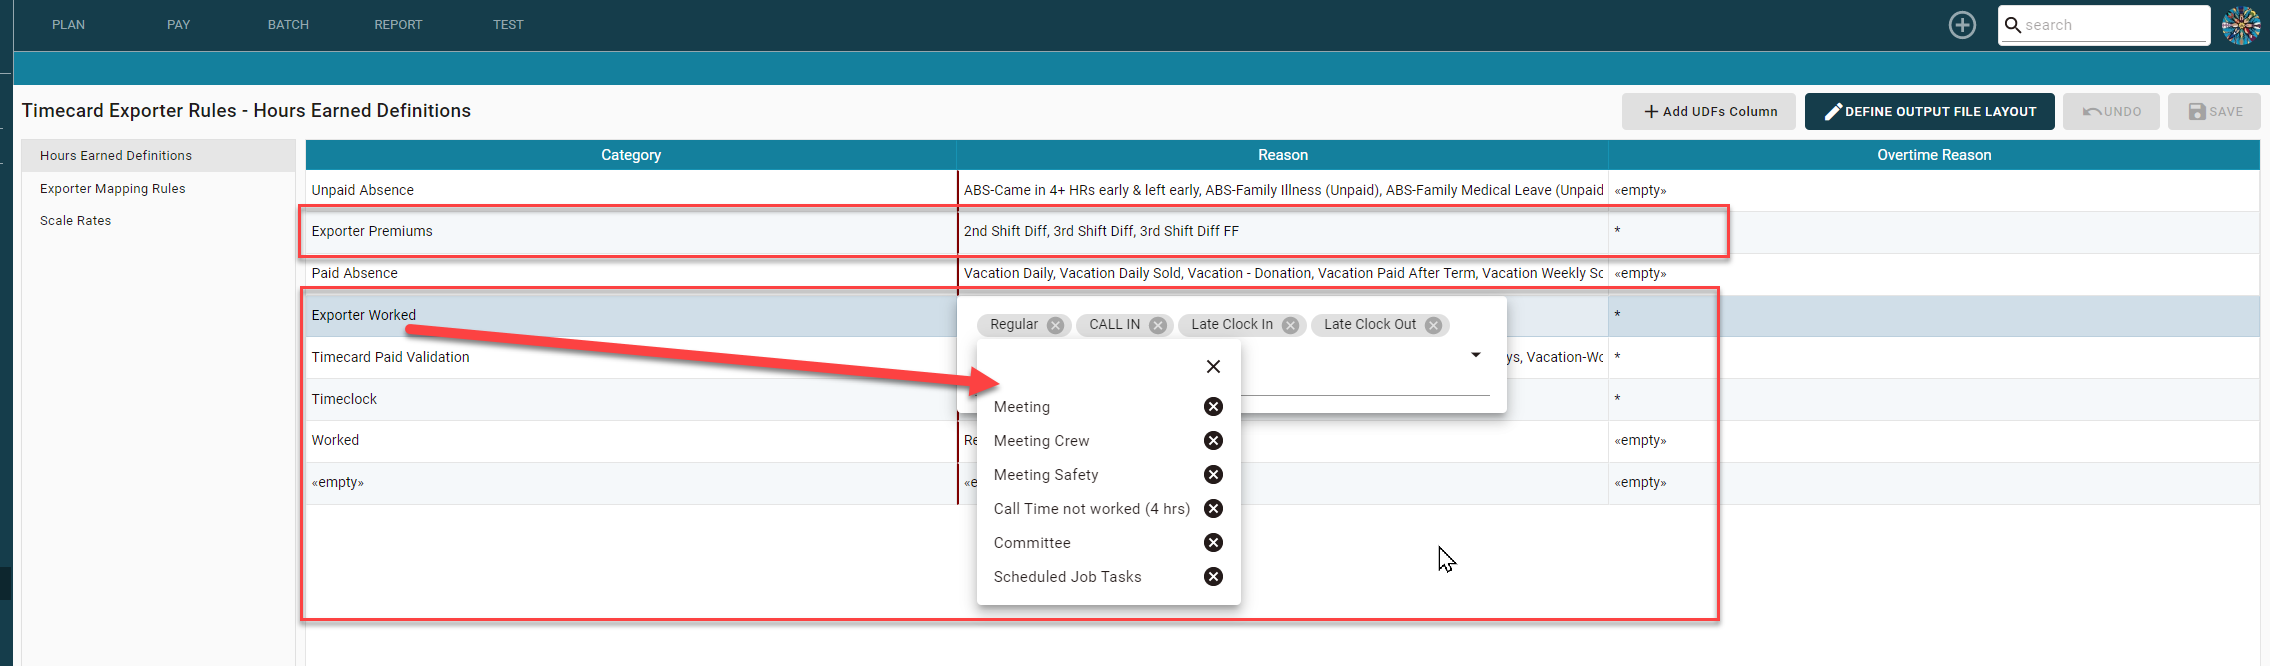This screenshot has height=666, width=2270.
Task: Select Committee item text
Action: coord(1032,543)
